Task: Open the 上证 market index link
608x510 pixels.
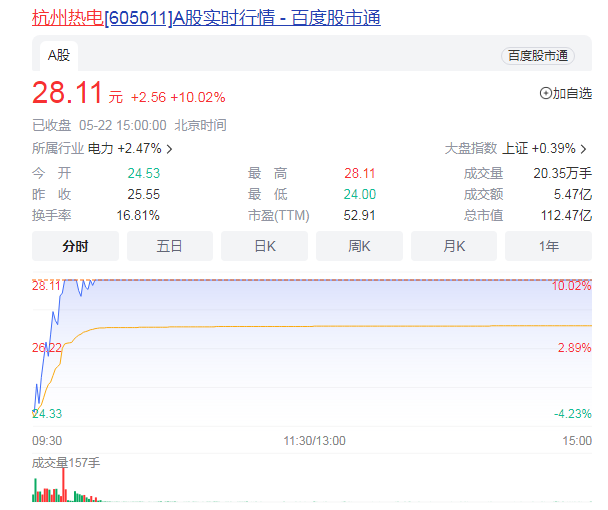Action: [514, 148]
